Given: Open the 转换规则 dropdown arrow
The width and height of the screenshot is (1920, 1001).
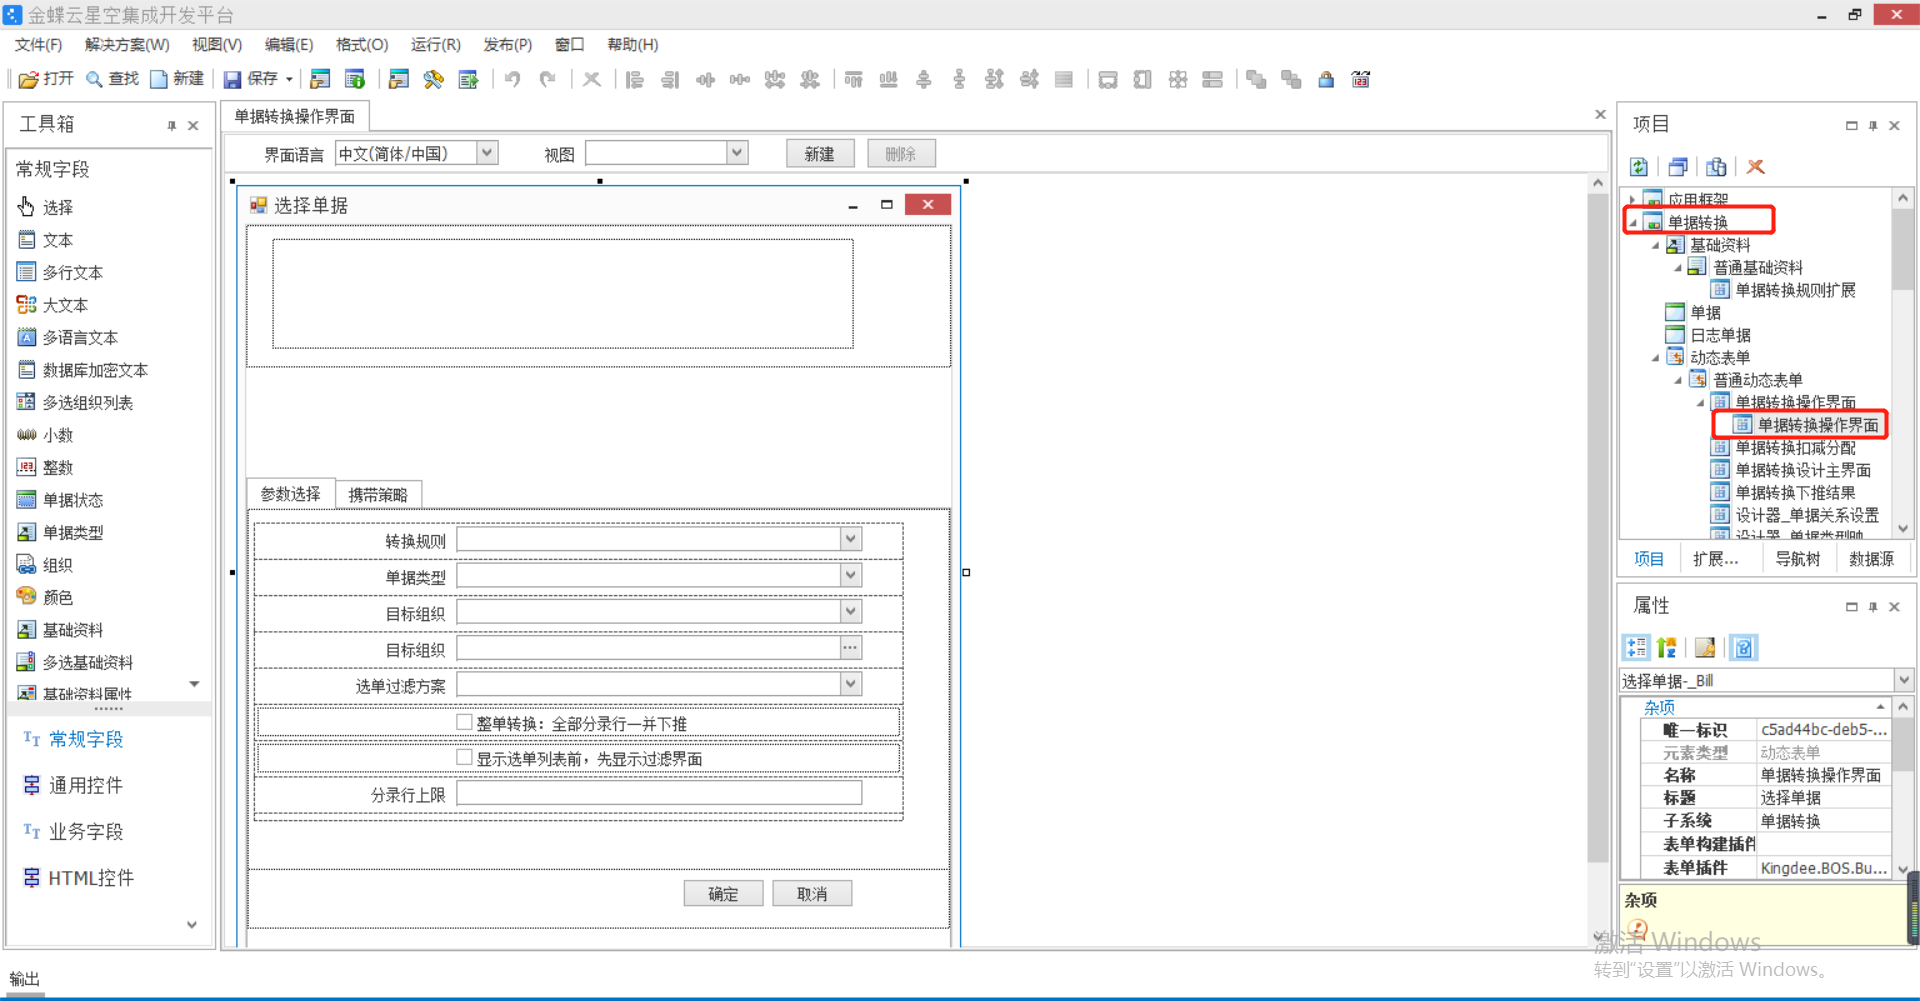Looking at the screenshot, I should point(850,539).
